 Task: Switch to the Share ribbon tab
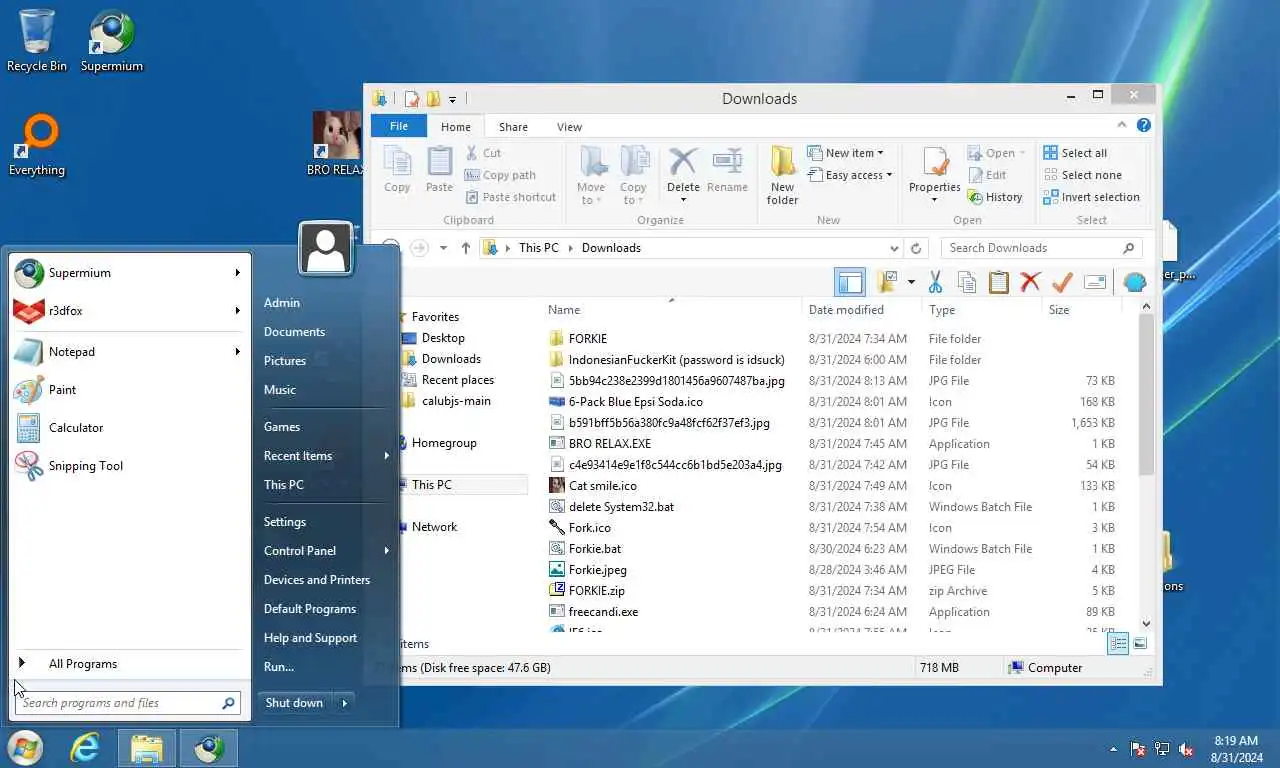[513, 127]
